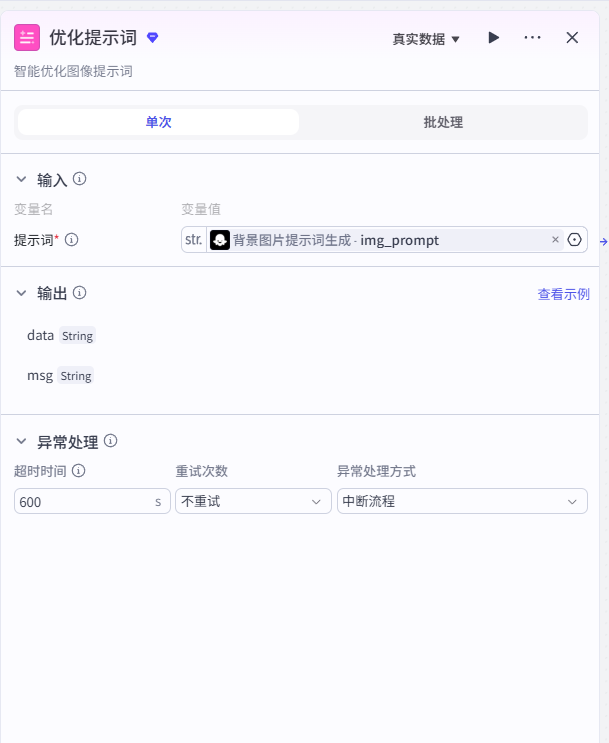Switch to the 批处理 tab
The width and height of the screenshot is (609, 743).
pos(443,122)
